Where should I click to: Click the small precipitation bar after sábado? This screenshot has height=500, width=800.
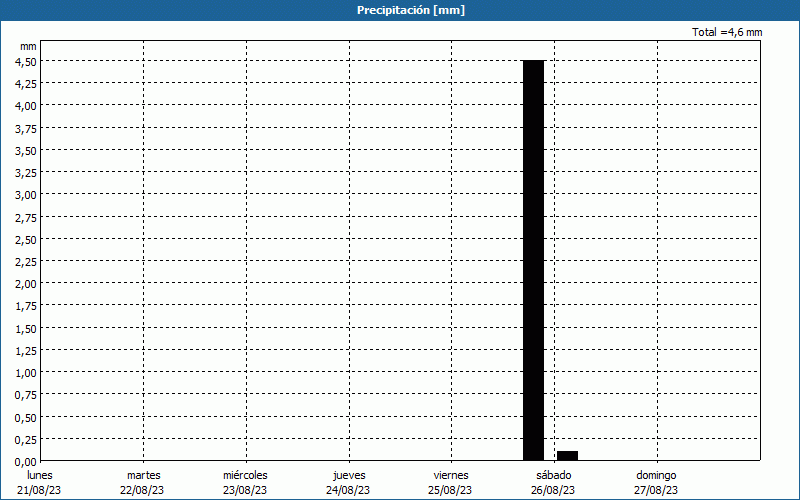[567, 456]
